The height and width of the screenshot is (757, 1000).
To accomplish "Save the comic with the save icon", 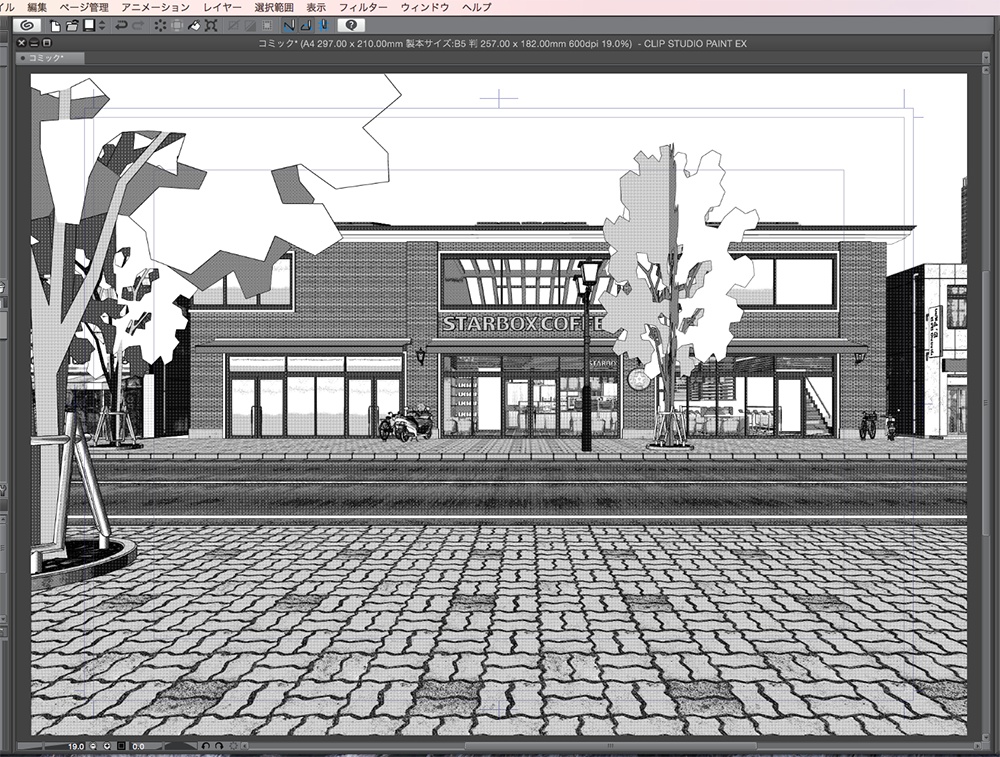I will (89, 26).
